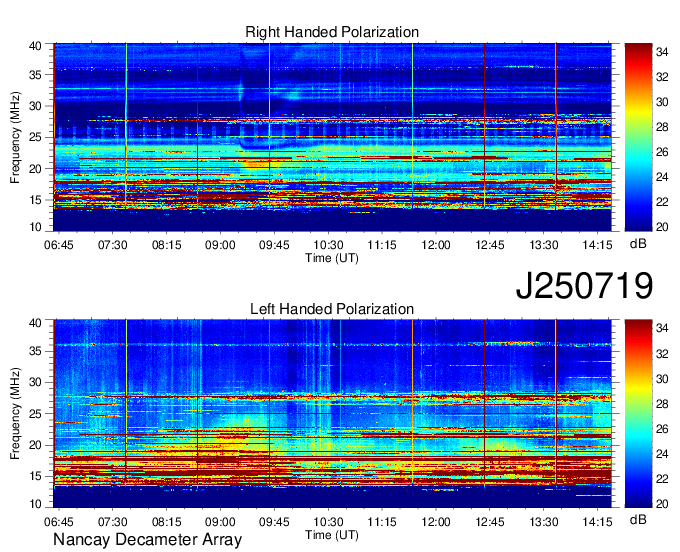Click the 11:15 tick on left-handed plot
The image size is (680, 552).
(382, 522)
